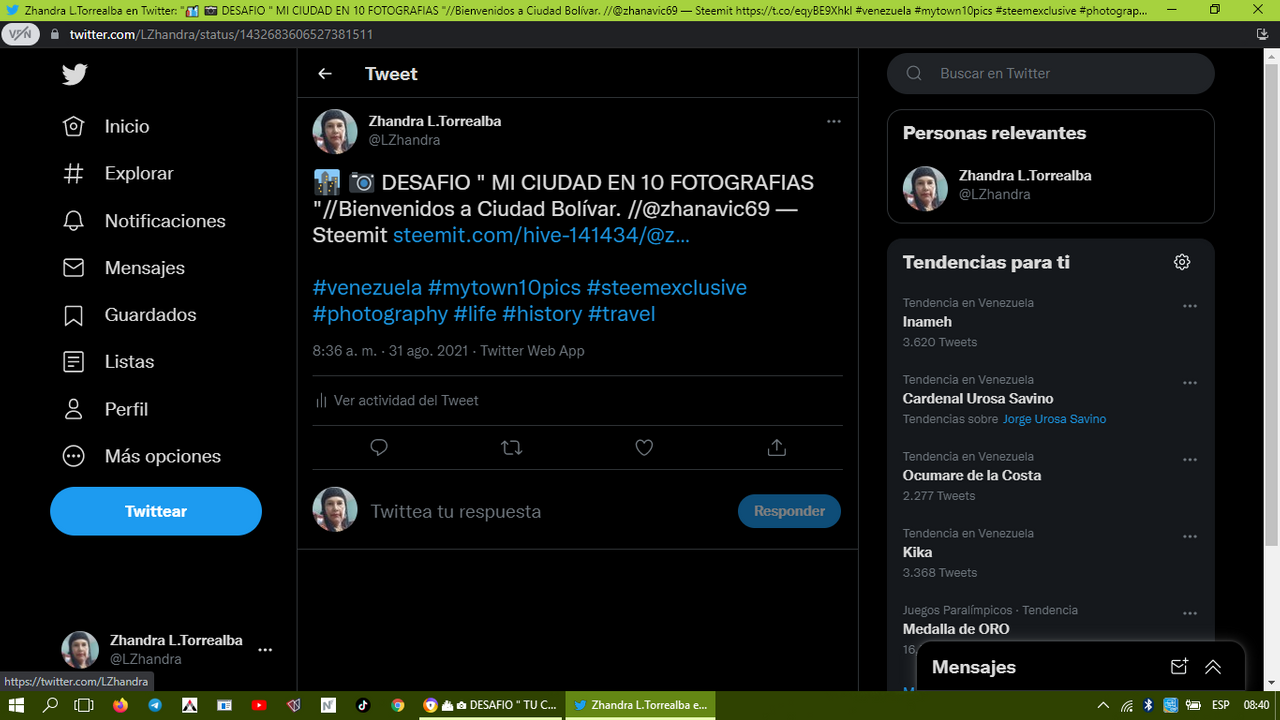Open YouTube app from the taskbar
Screen dimensions: 1280x720
point(259,705)
